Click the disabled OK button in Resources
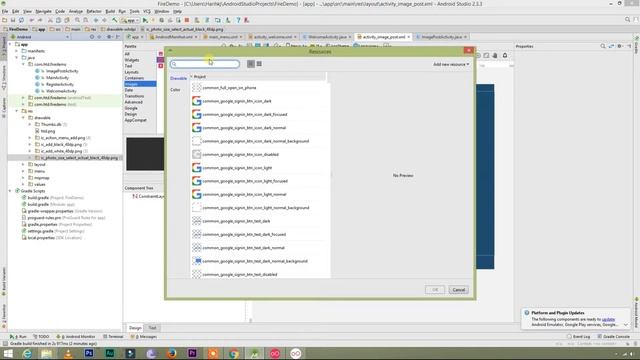The image size is (640, 360). (x=435, y=290)
